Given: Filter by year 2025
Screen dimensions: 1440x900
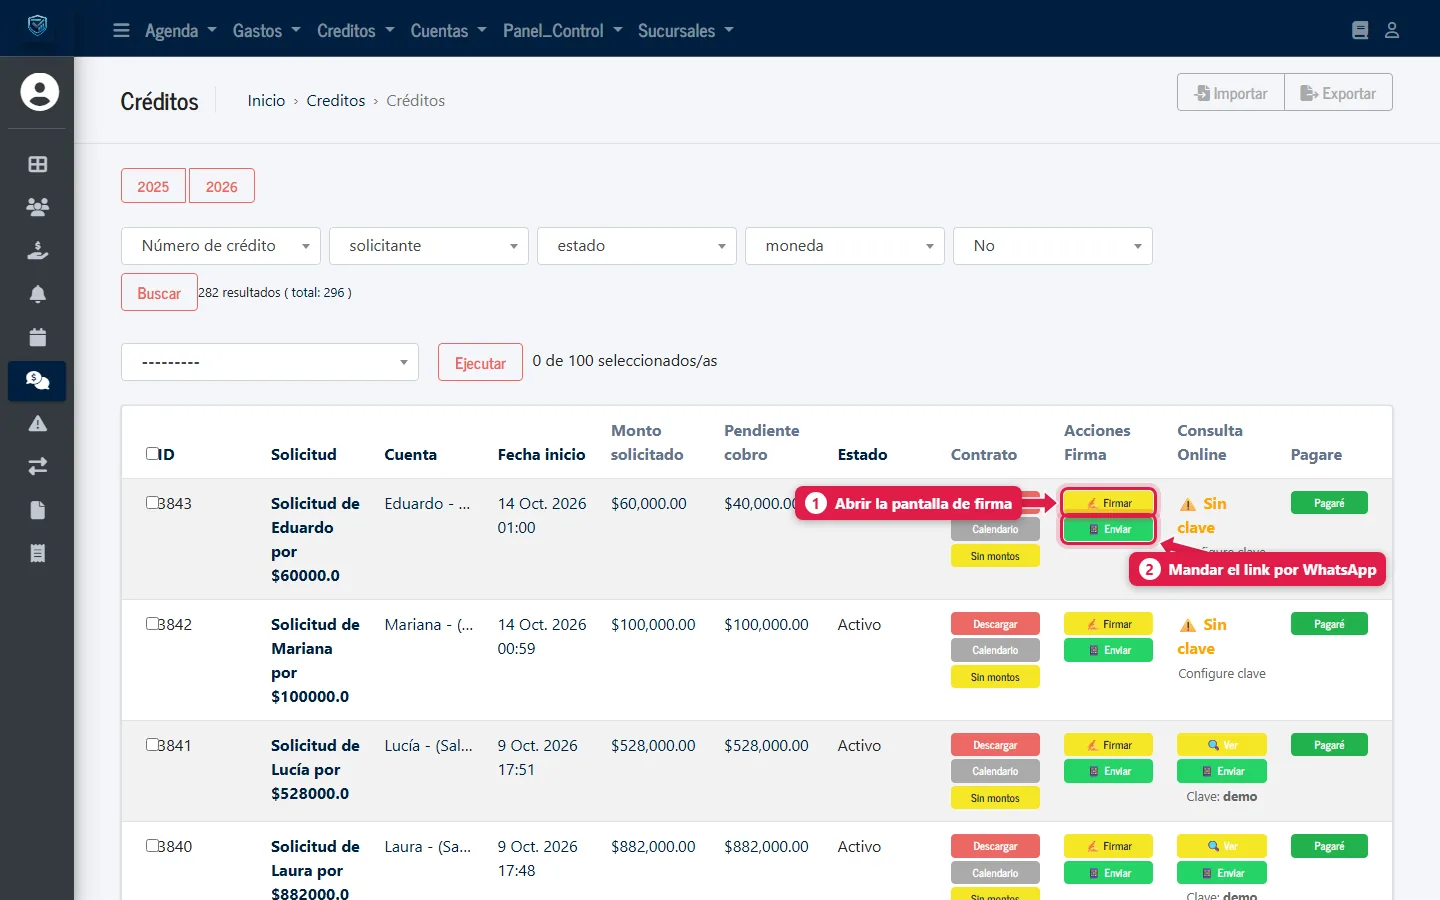Looking at the screenshot, I should click(153, 186).
